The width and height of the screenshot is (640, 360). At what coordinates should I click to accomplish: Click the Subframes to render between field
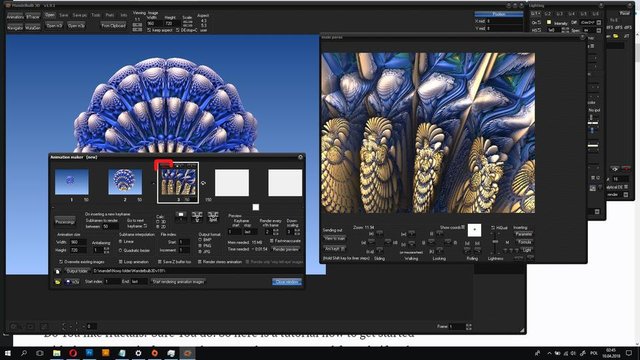[110, 226]
